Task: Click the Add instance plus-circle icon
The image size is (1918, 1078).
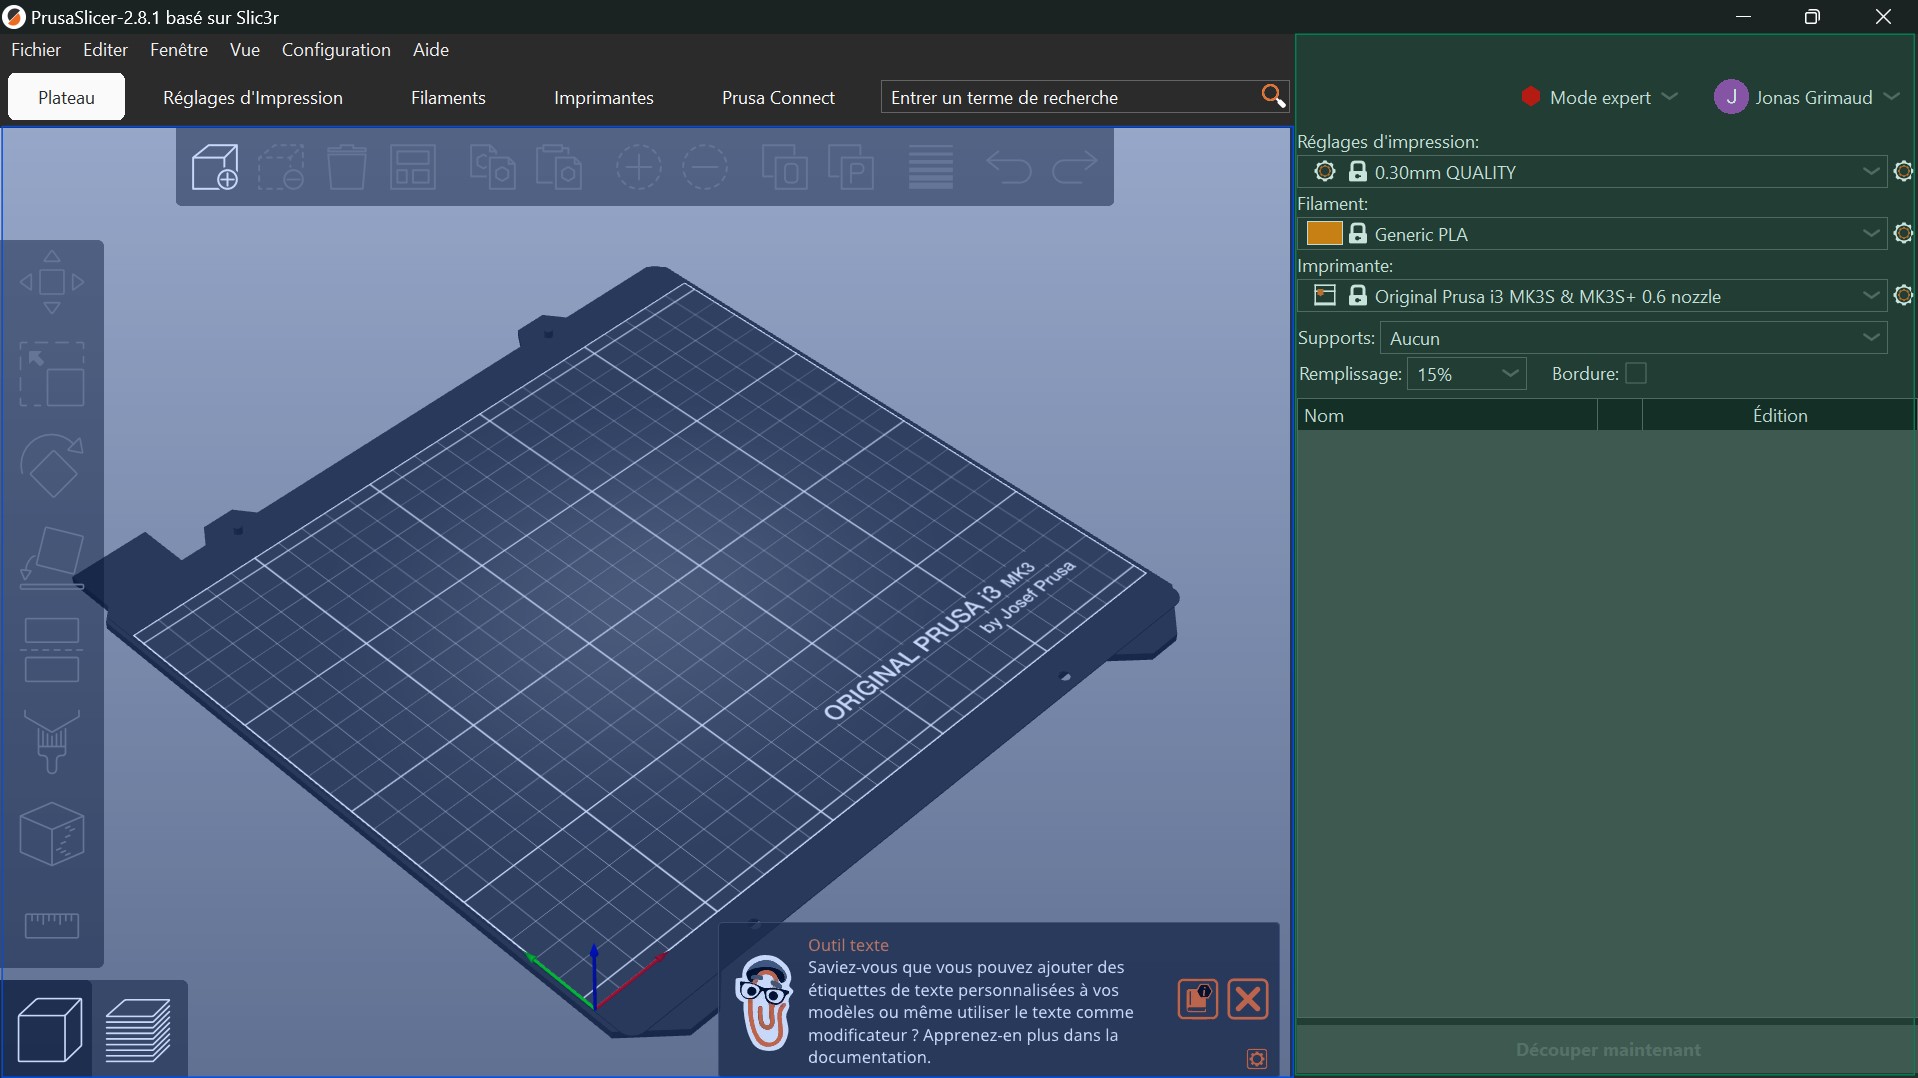Action: click(x=639, y=166)
